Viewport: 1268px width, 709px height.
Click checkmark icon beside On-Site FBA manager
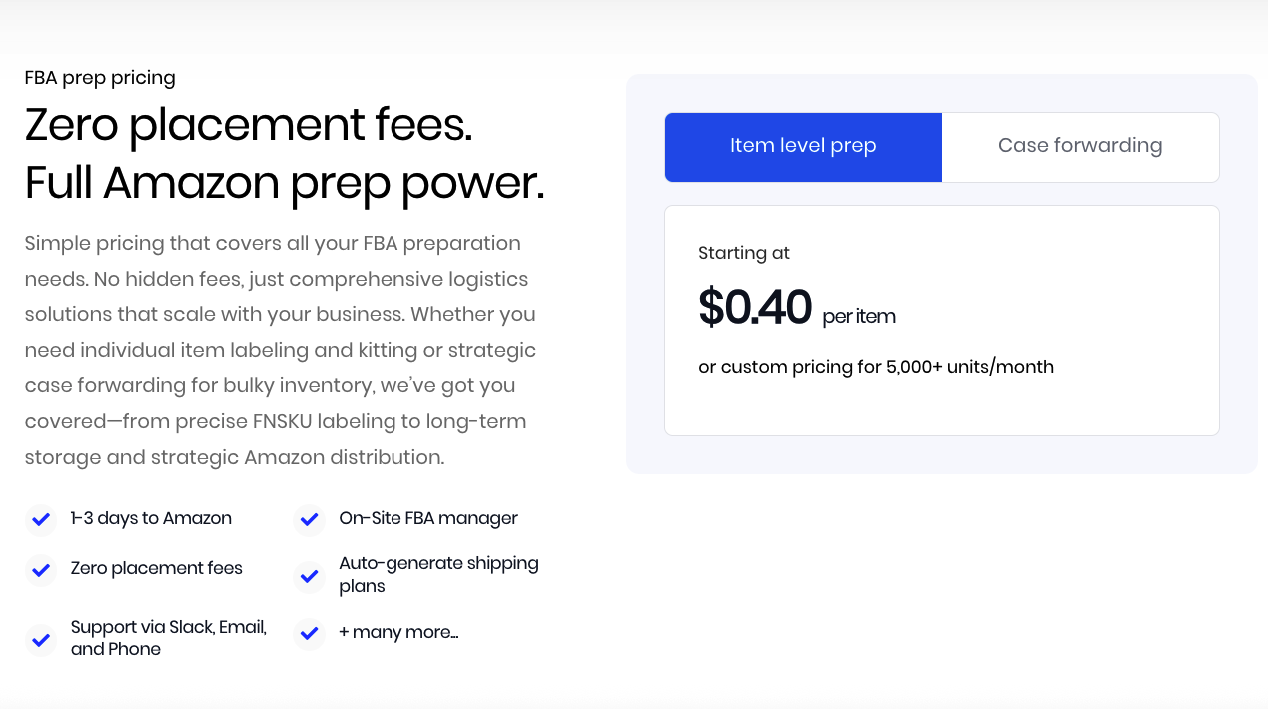pyautogui.click(x=309, y=519)
